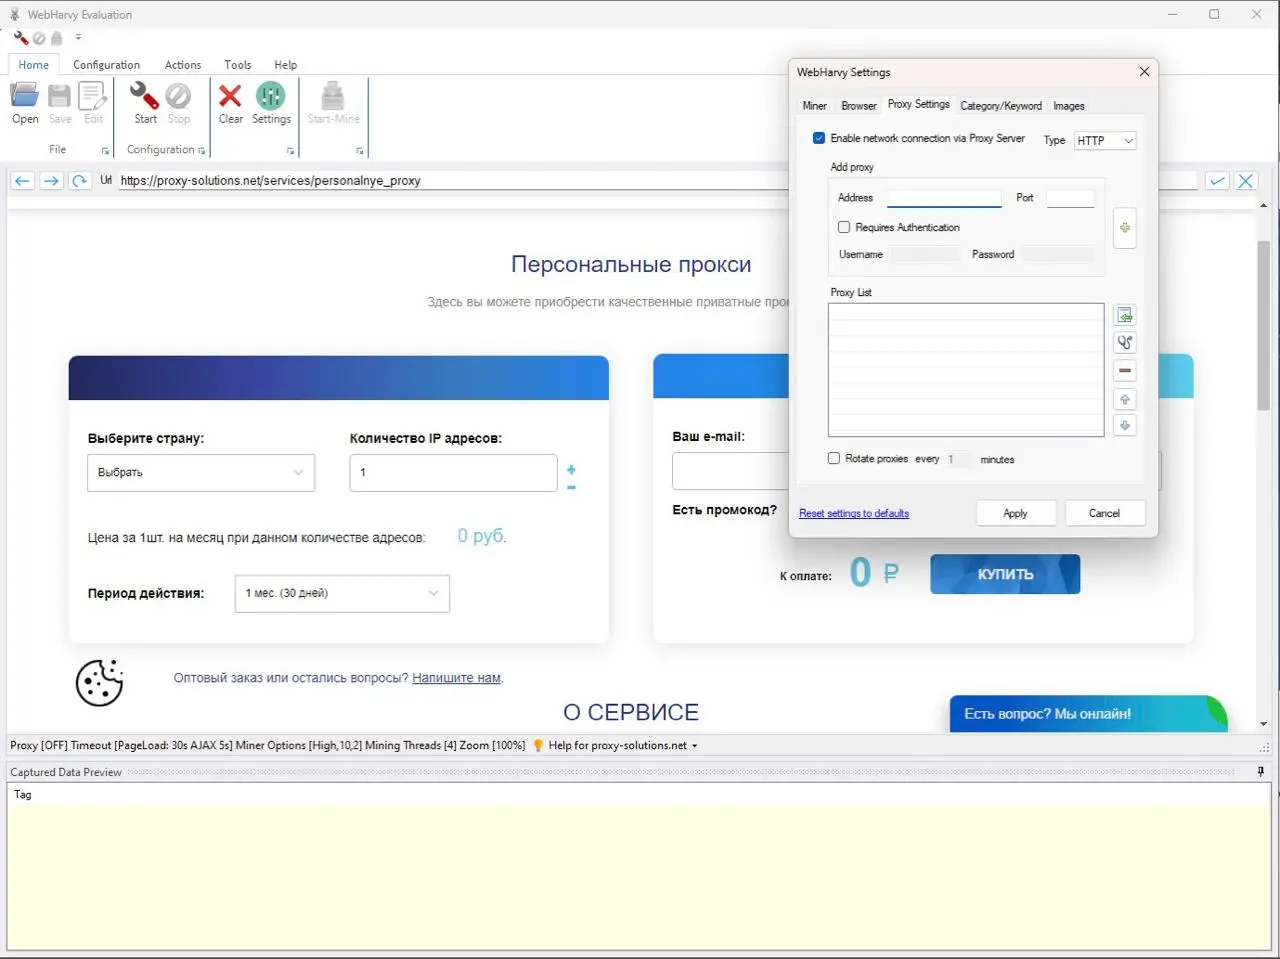Uncheck Enable network connection via Proxy Server
1280x959 pixels.
point(819,138)
